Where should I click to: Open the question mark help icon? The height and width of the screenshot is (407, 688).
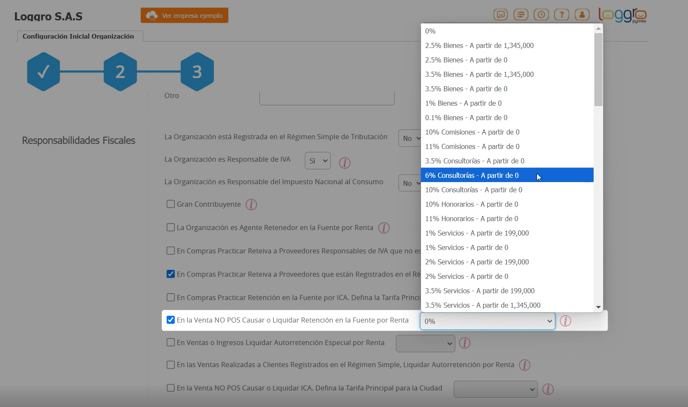pos(562,15)
